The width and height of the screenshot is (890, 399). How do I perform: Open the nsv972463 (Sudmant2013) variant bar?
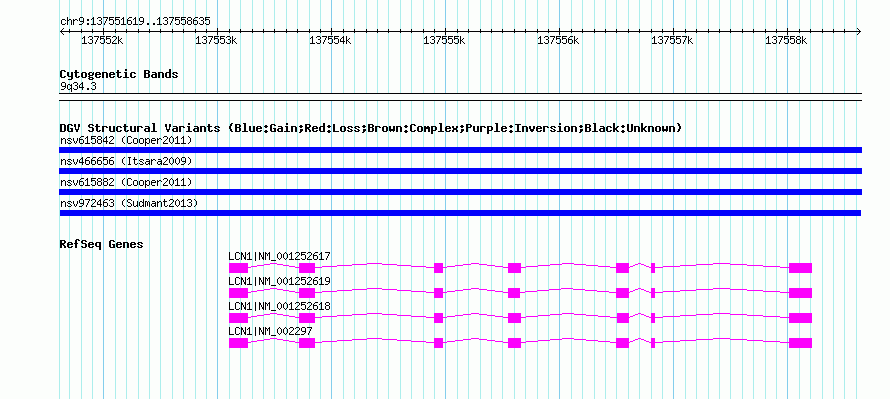click(x=460, y=213)
